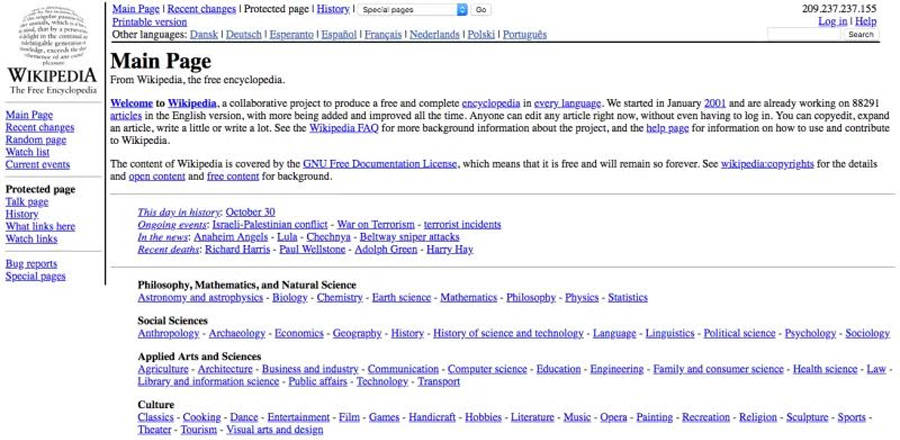Open the 2001 year link
The width and height of the screenshot is (900, 440).
pos(715,104)
